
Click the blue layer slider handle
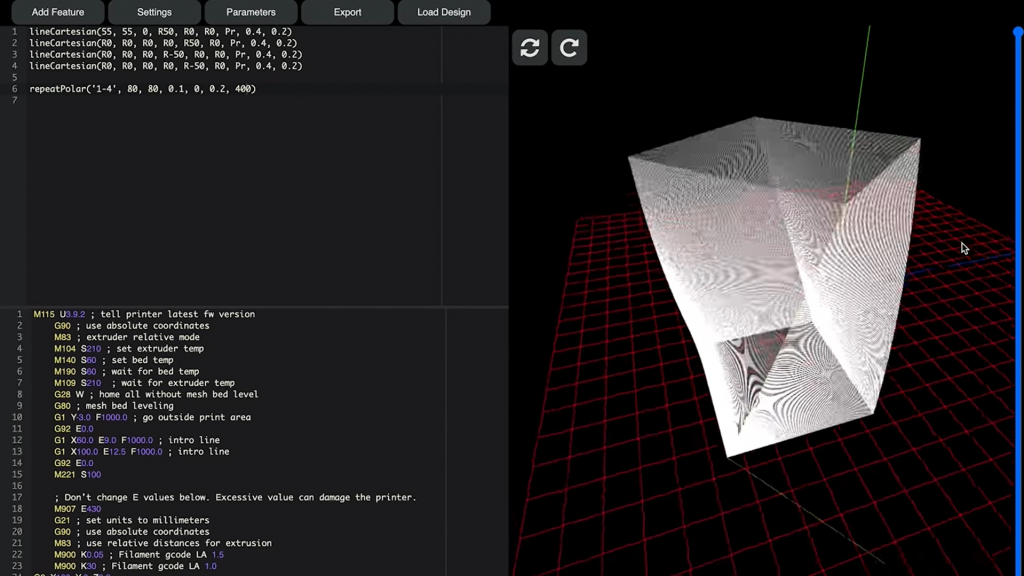(x=1018, y=32)
